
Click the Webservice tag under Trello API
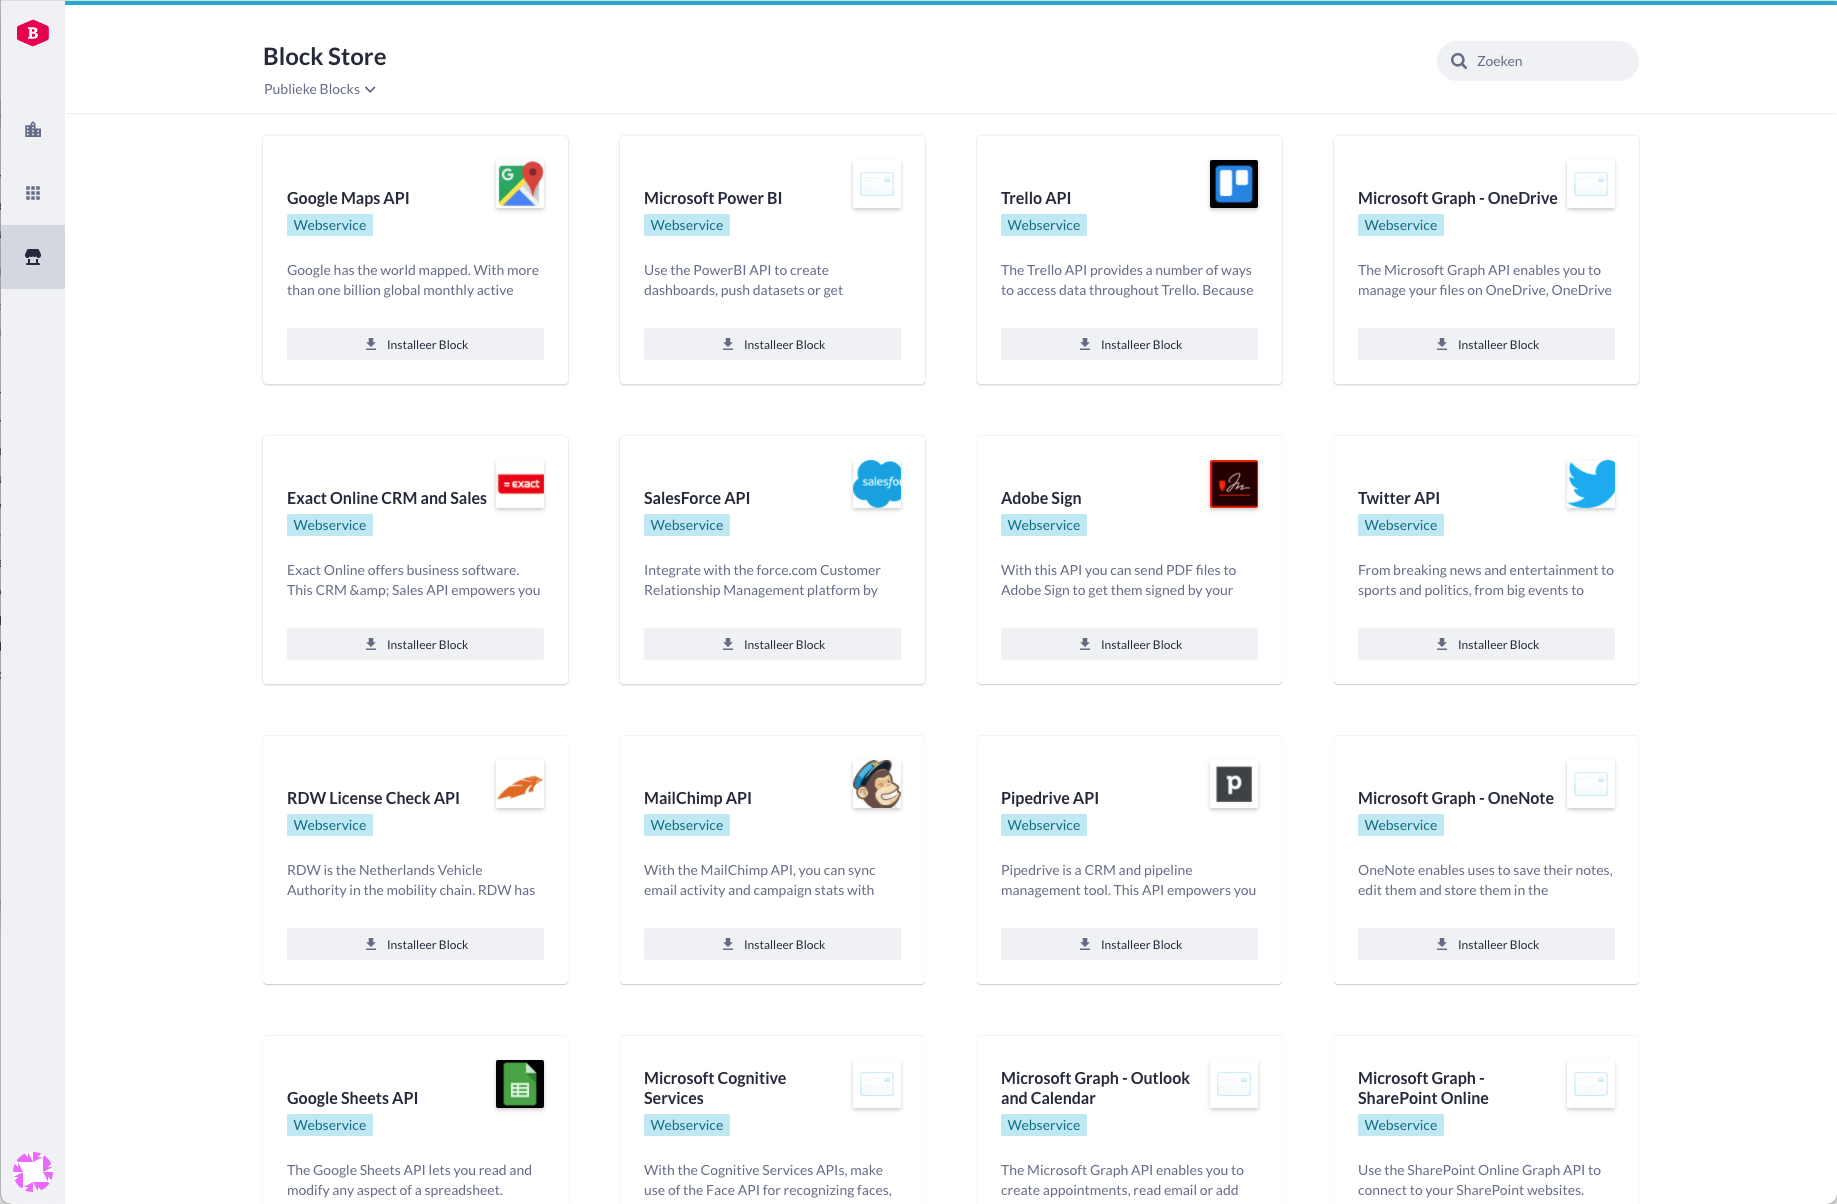1043,225
